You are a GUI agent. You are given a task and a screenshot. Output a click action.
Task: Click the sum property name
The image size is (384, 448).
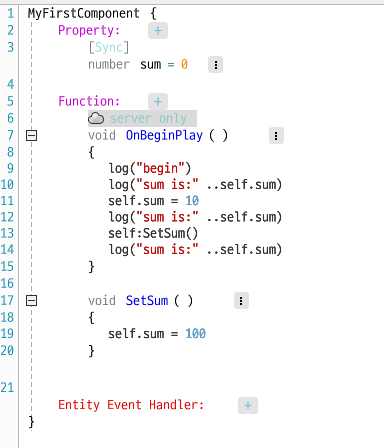(x=151, y=64)
